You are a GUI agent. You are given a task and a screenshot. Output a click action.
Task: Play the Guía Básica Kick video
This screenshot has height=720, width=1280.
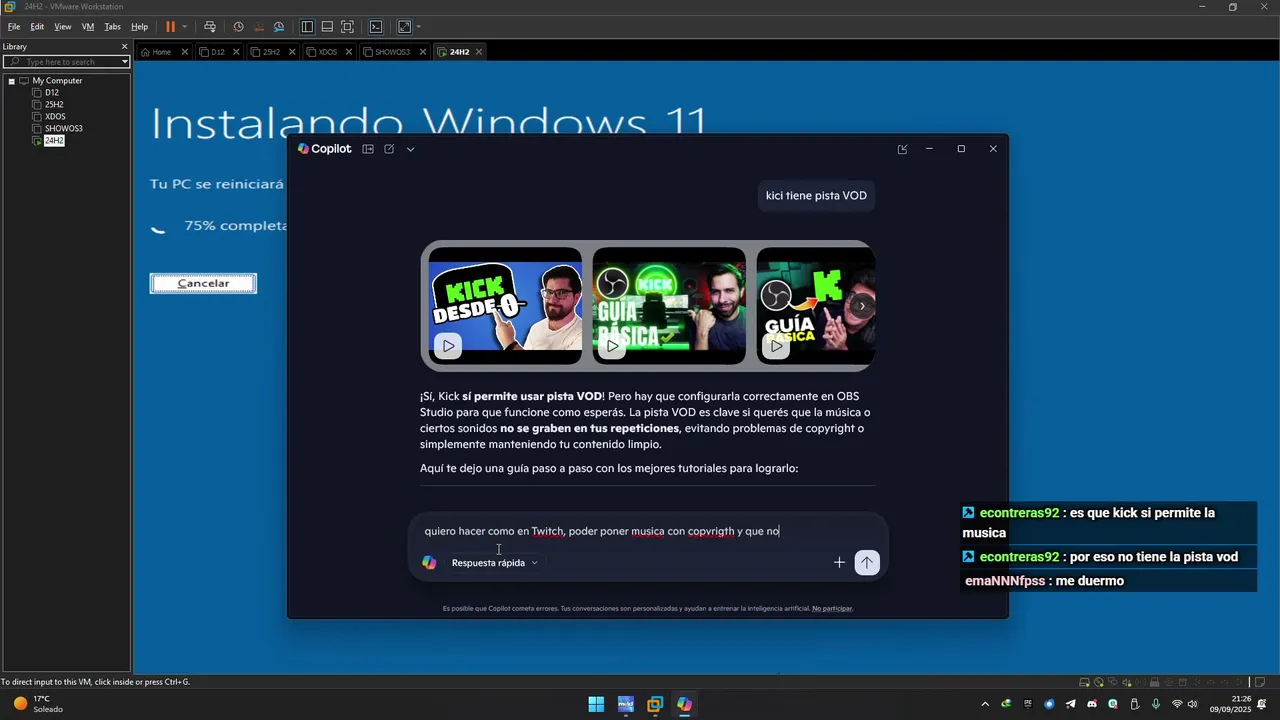pyautogui.click(x=612, y=346)
